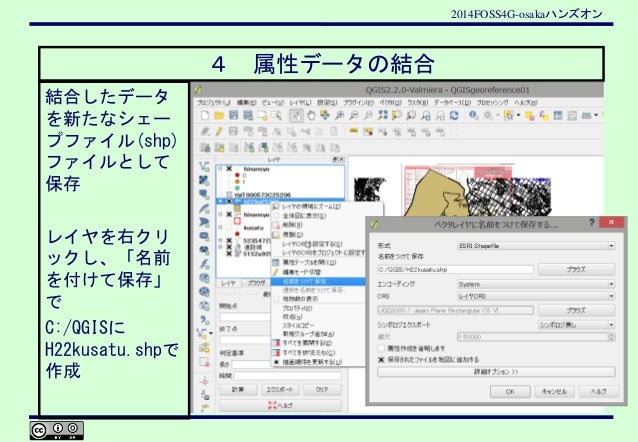Click the Add Raster Layer sidebar icon
The height and width of the screenshot is (442, 638).
(x=204, y=180)
